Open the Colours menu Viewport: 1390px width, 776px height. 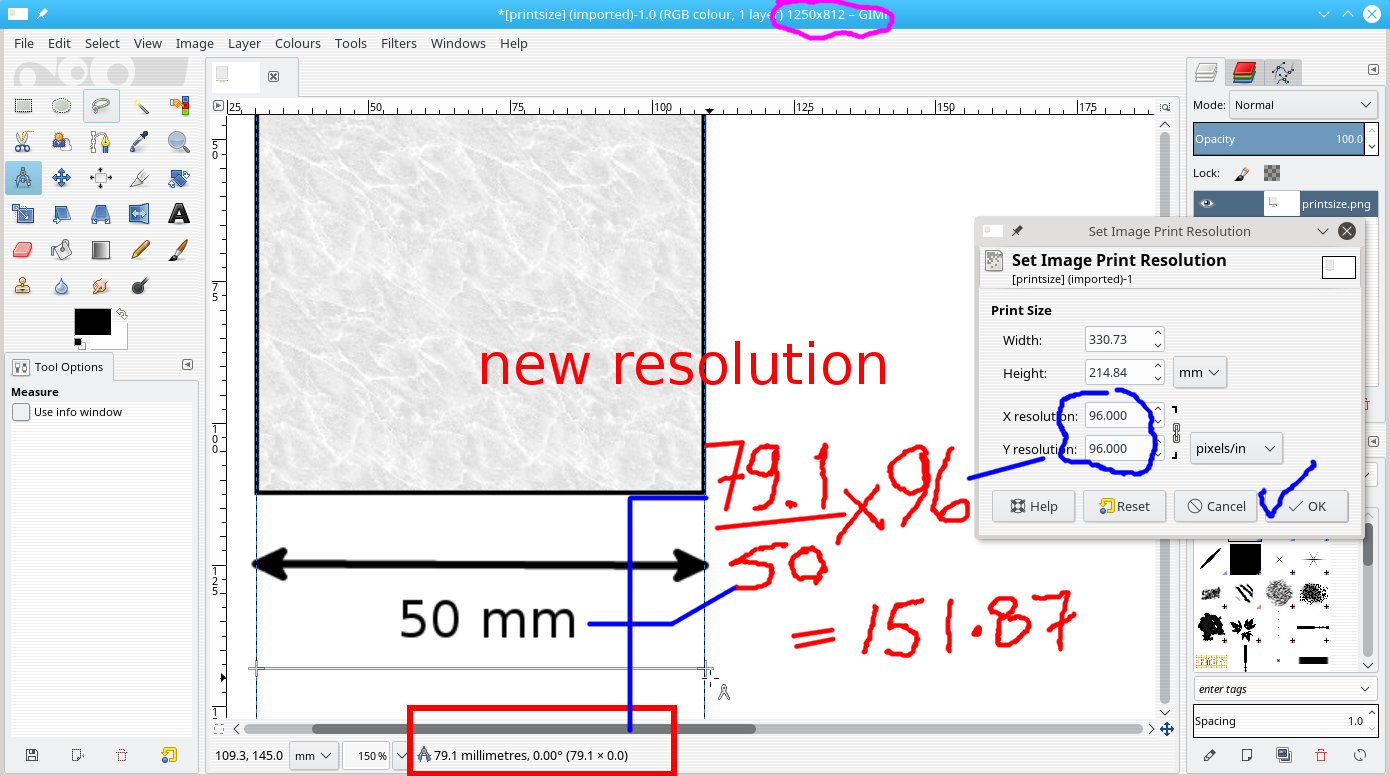(298, 43)
